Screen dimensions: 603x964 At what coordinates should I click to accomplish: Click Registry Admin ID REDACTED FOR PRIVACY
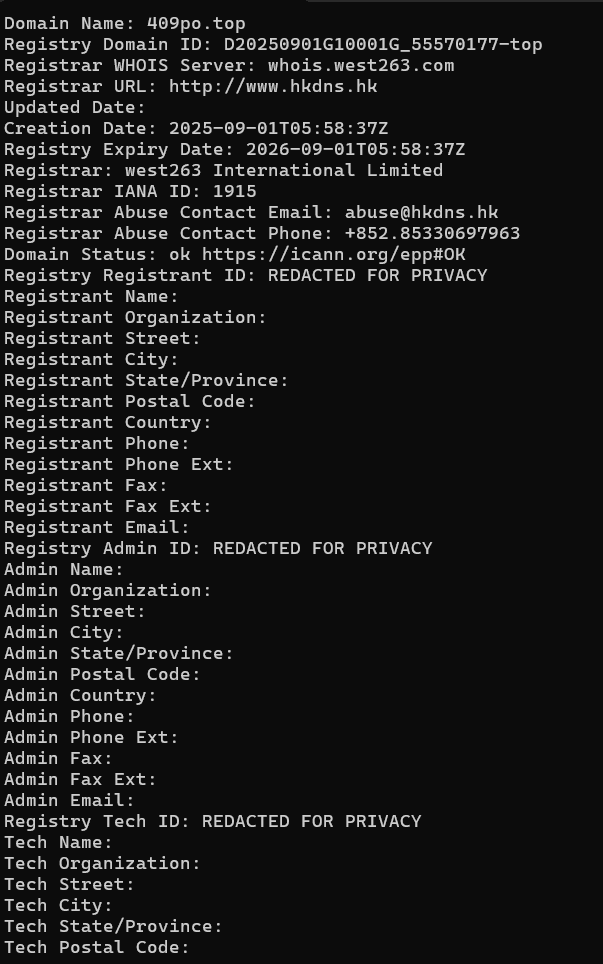click(322, 548)
